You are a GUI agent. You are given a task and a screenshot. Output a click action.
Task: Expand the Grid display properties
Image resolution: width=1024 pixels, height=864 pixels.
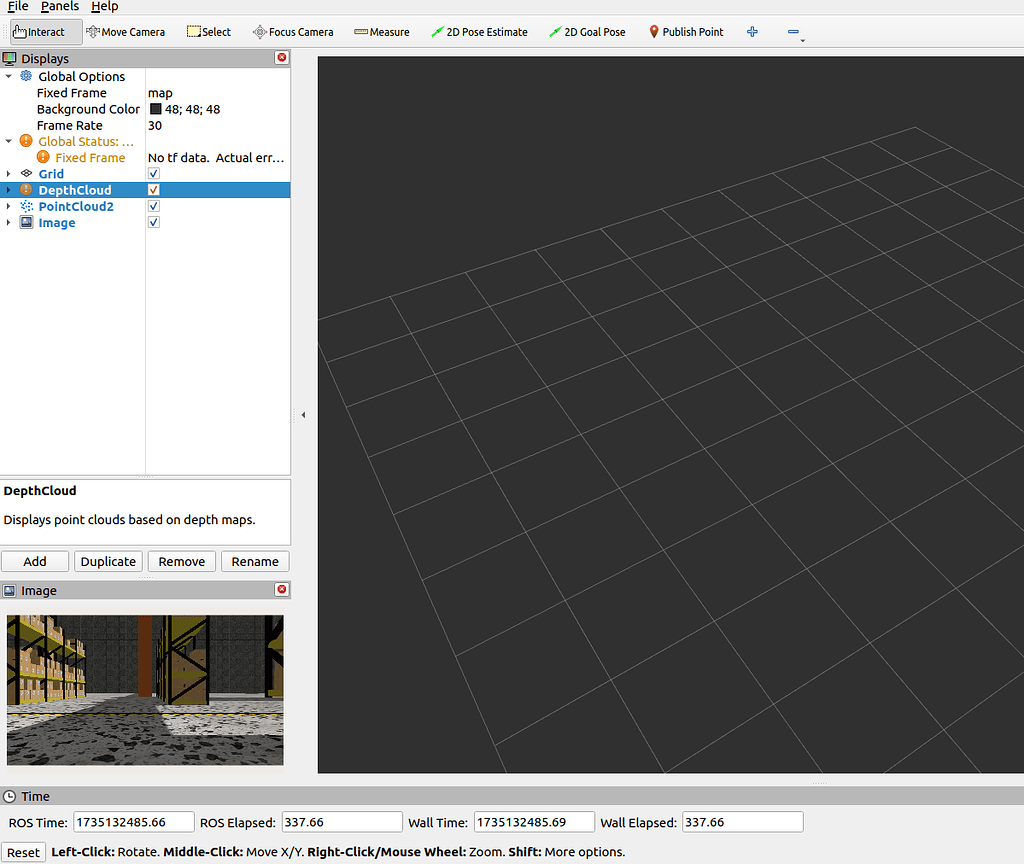pyautogui.click(x=8, y=173)
